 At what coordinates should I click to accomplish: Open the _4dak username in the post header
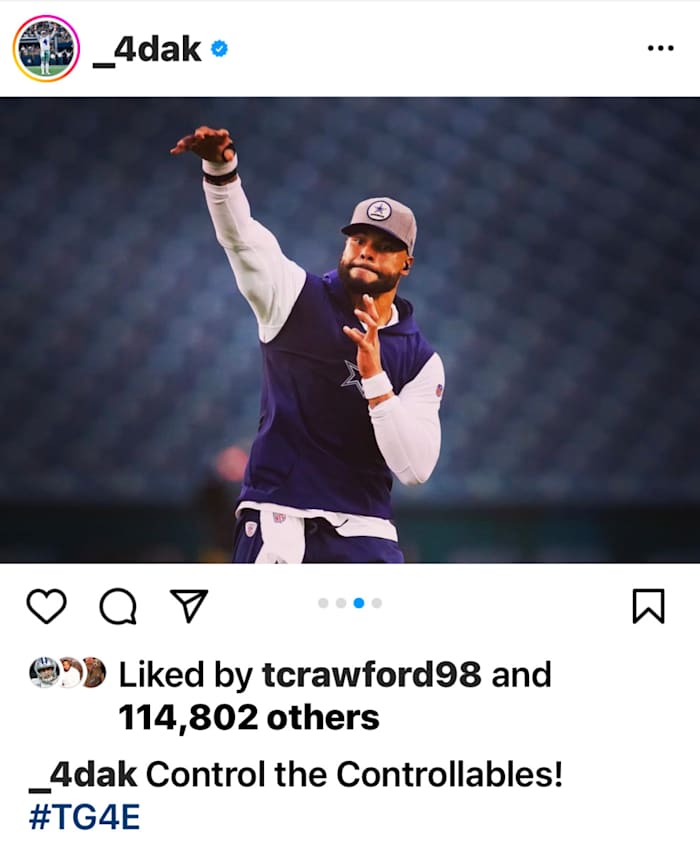[x=146, y=48]
